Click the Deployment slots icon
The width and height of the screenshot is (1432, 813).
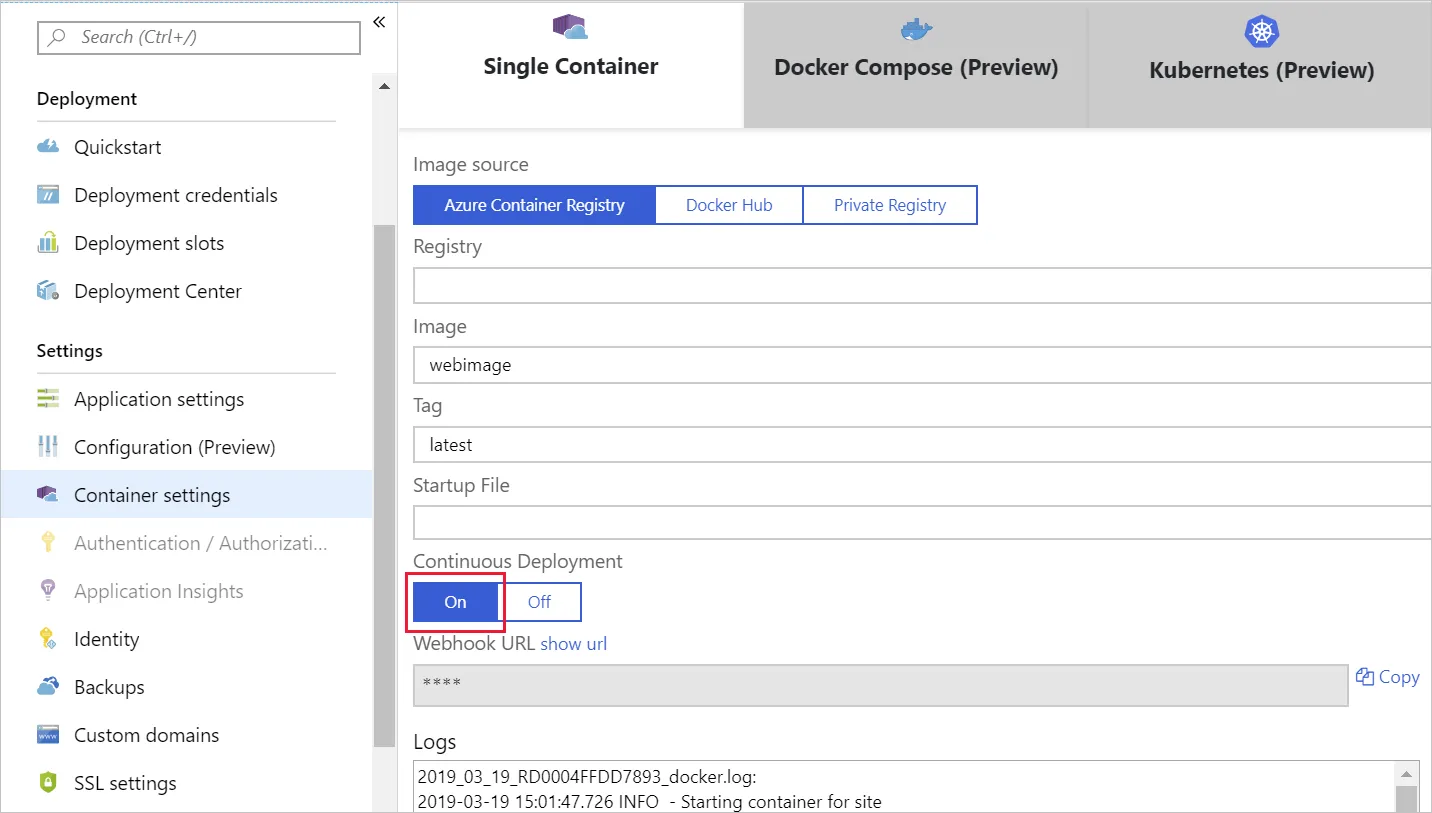48,243
